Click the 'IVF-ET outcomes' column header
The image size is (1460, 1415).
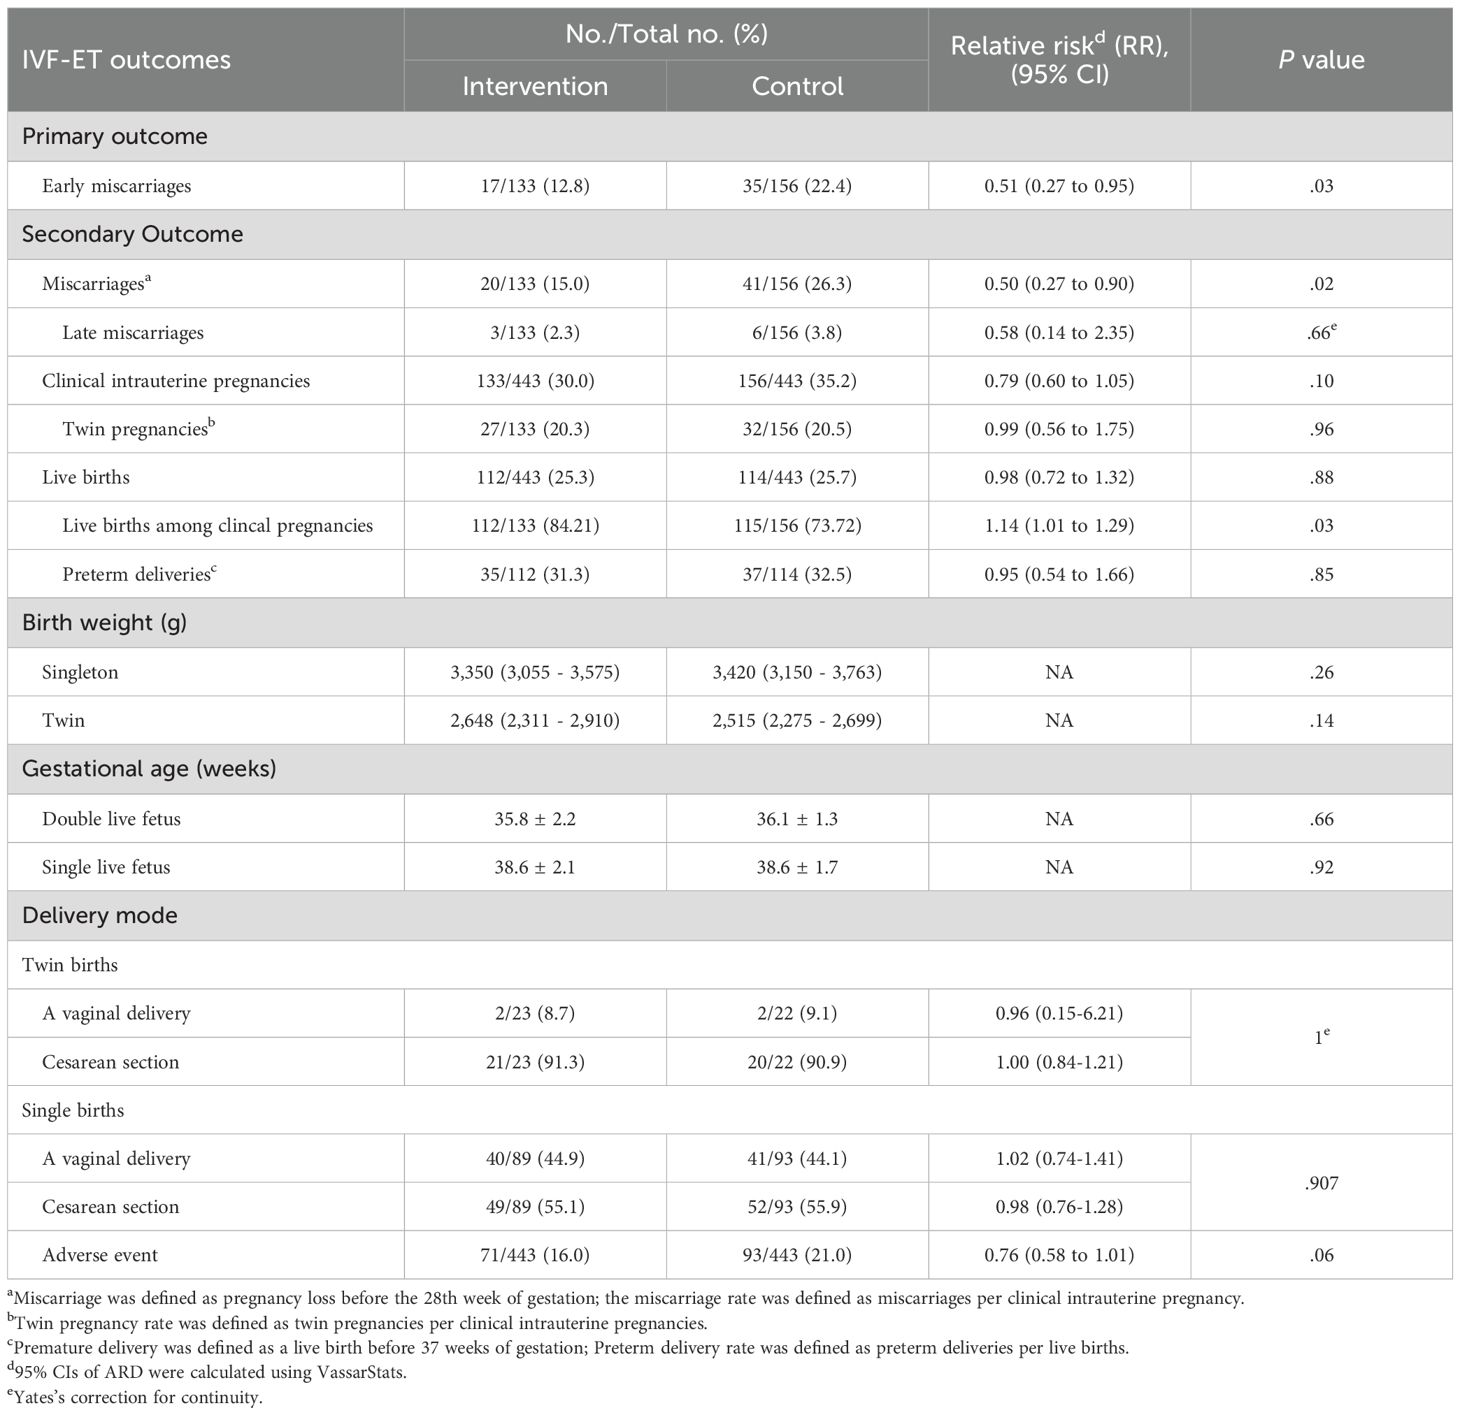tap(126, 60)
